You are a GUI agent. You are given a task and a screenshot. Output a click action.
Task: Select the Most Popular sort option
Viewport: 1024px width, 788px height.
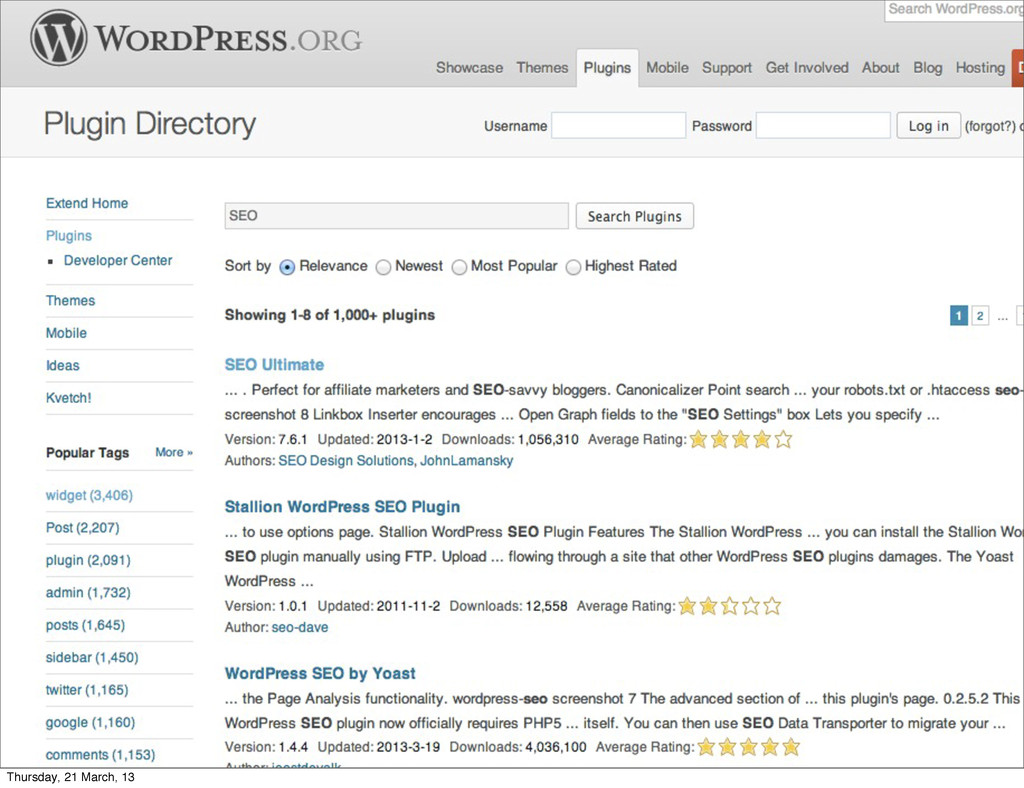coord(459,267)
